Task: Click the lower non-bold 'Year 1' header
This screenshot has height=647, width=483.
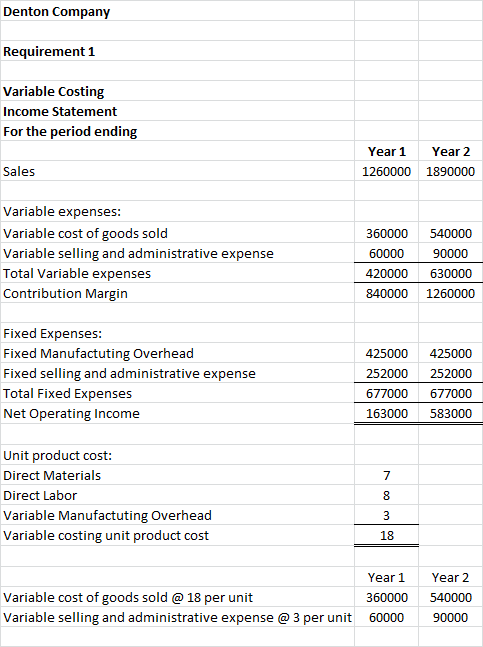Action: tap(386, 577)
